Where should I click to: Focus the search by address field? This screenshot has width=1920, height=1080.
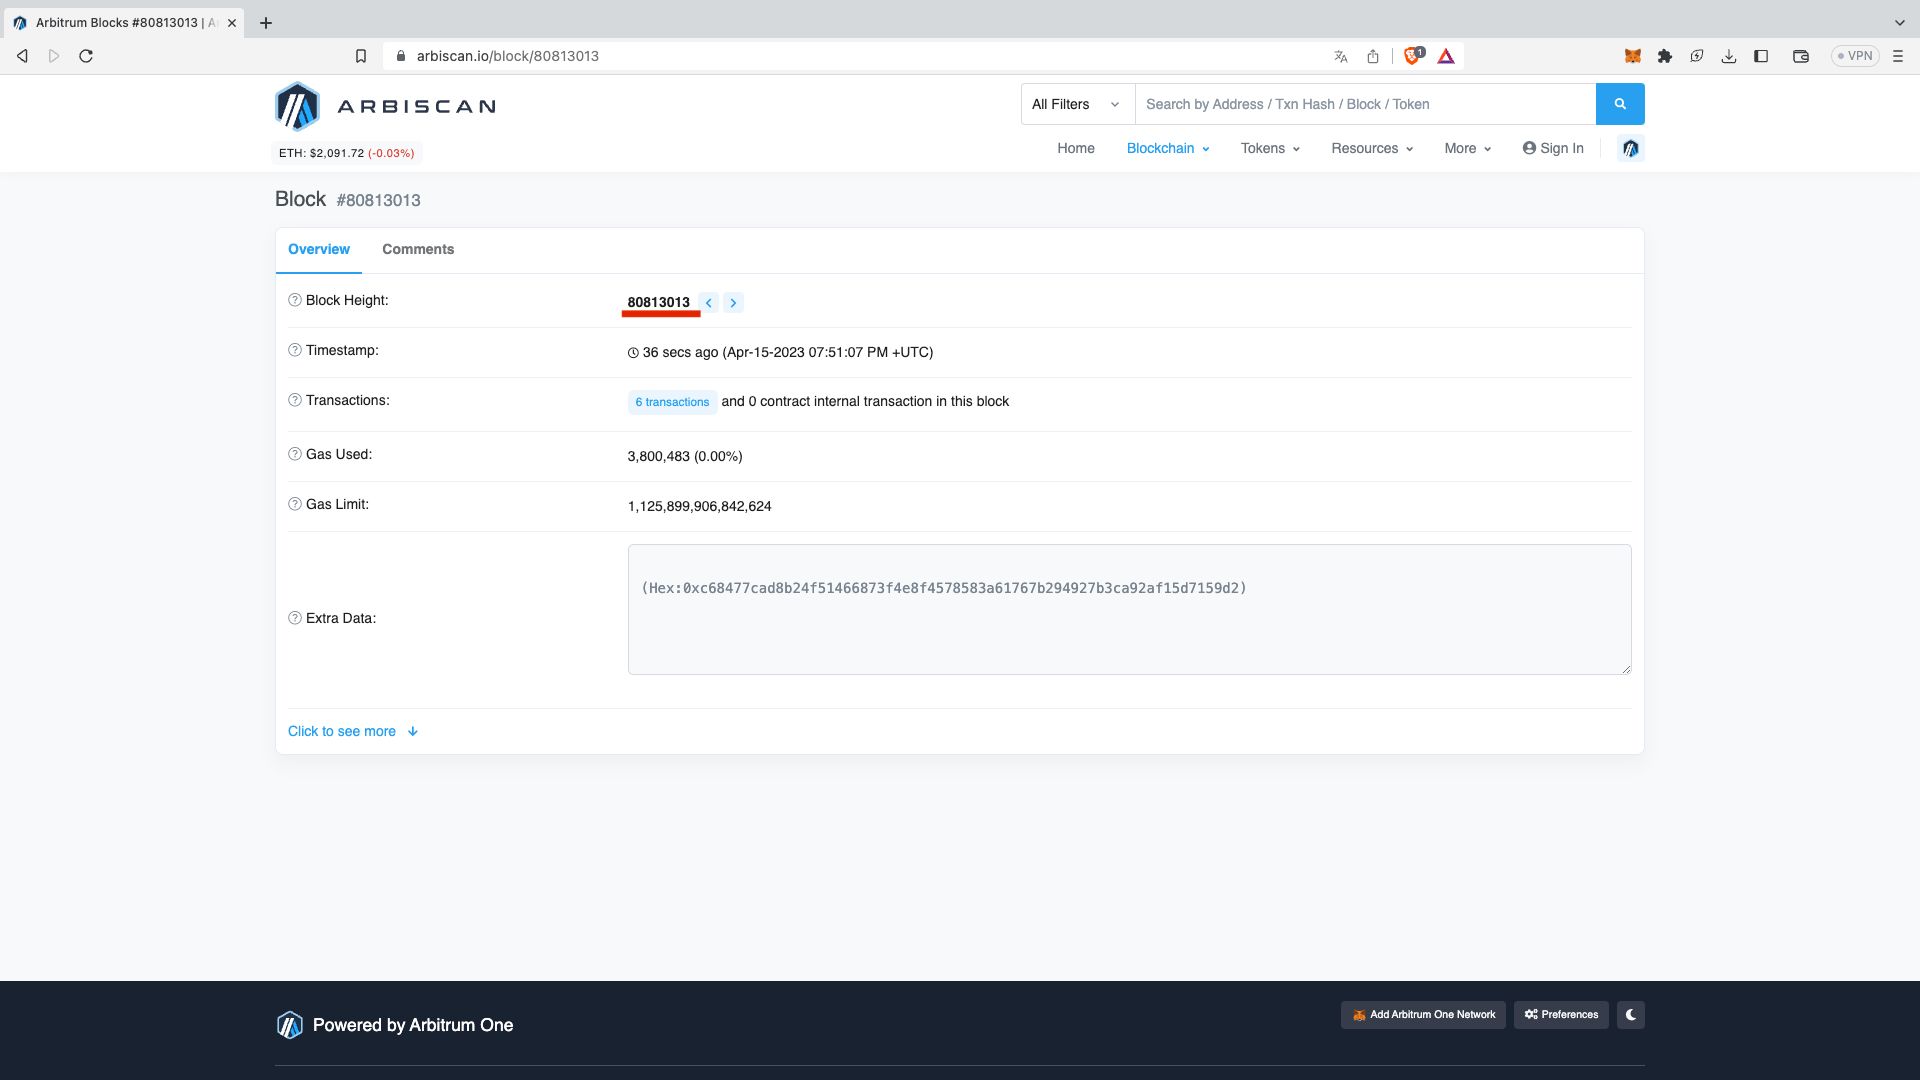(x=1365, y=104)
